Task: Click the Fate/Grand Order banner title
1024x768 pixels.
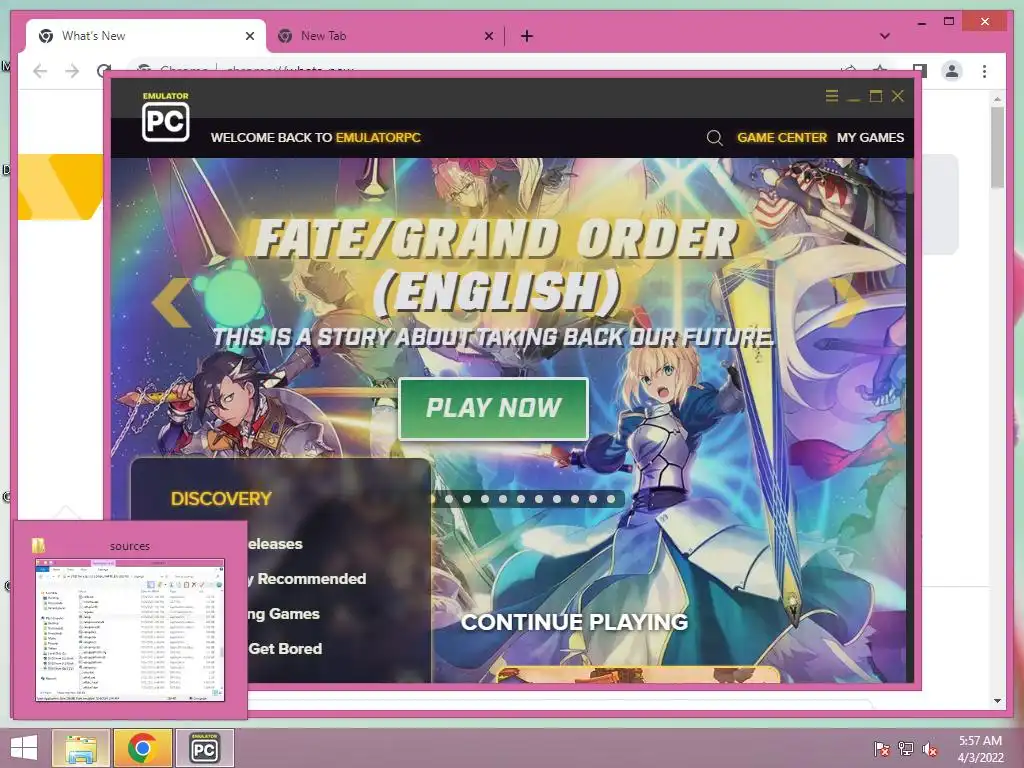Action: coord(496,265)
